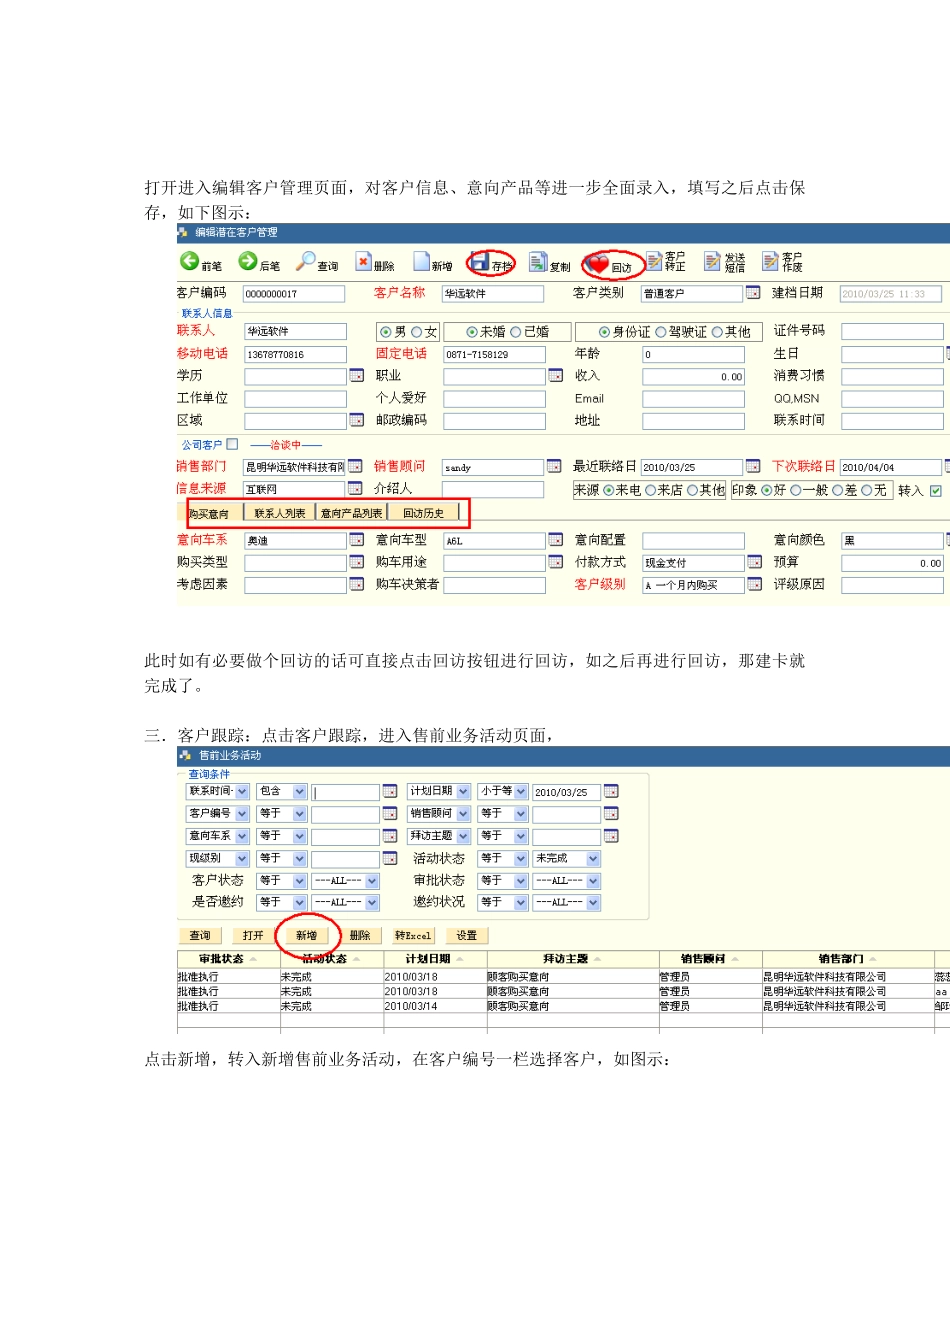950x1344 pixels.
Task: Select the 女 gender radio button
Action: 417,332
